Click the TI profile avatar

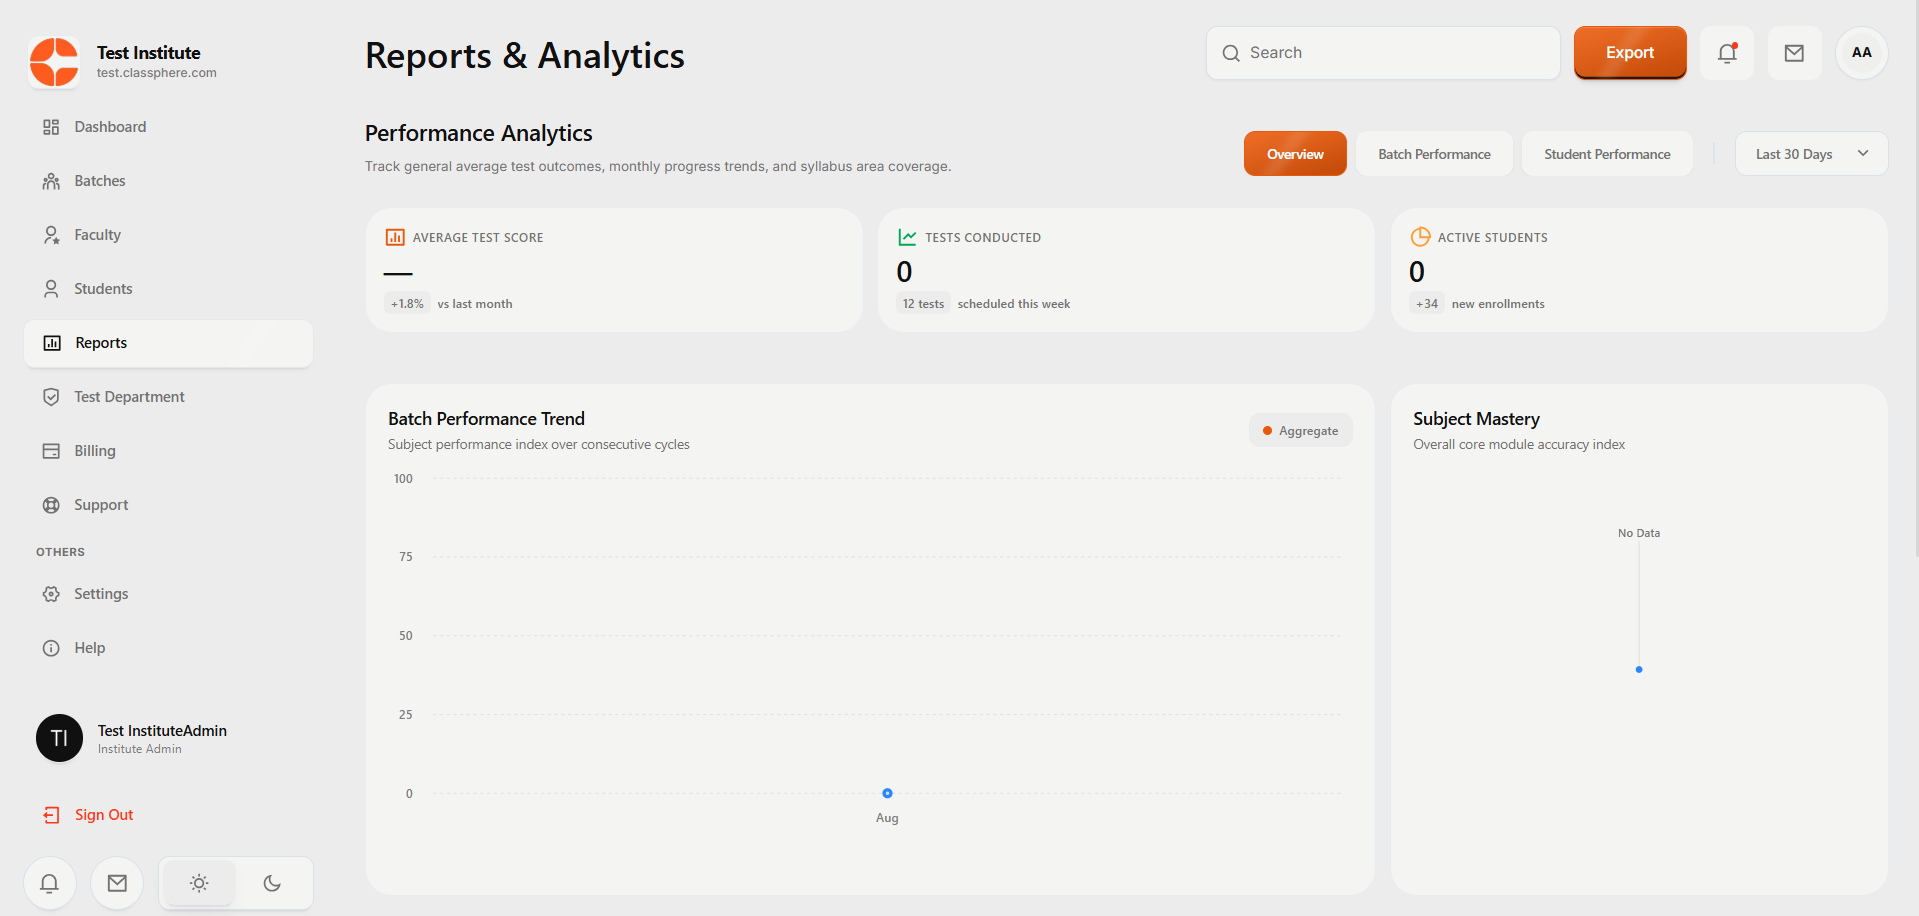tap(59, 738)
